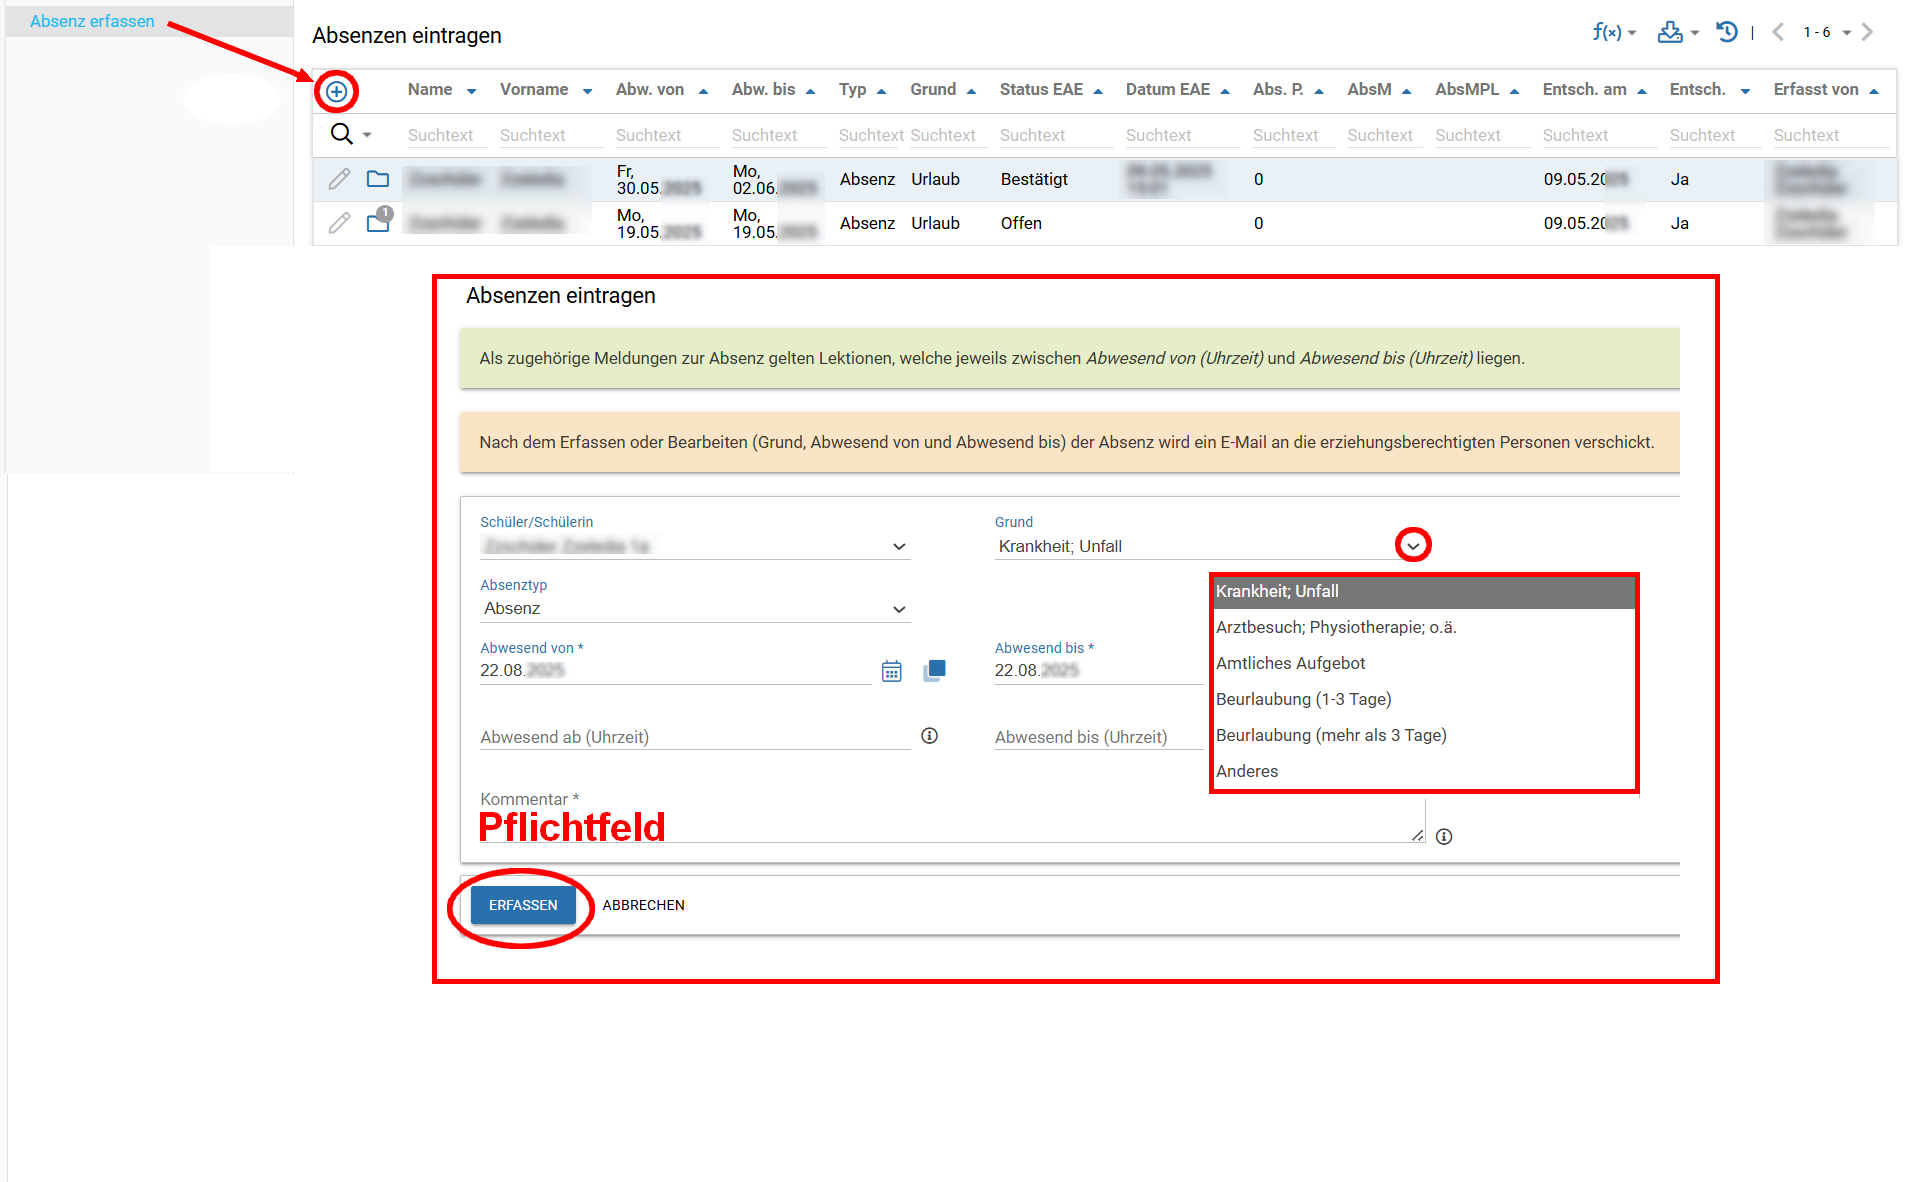Select 'Arztbesuch; Physiotherapie; o.ä.' option

(1336, 627)
